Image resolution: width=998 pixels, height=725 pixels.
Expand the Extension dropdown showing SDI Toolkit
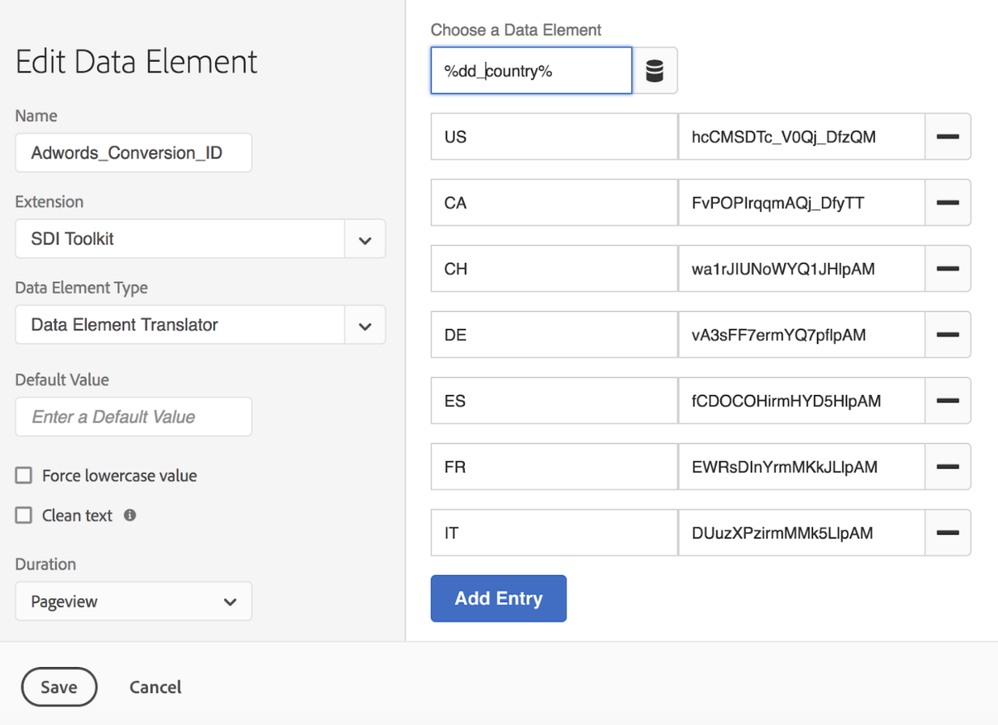[x=364, y=240]
